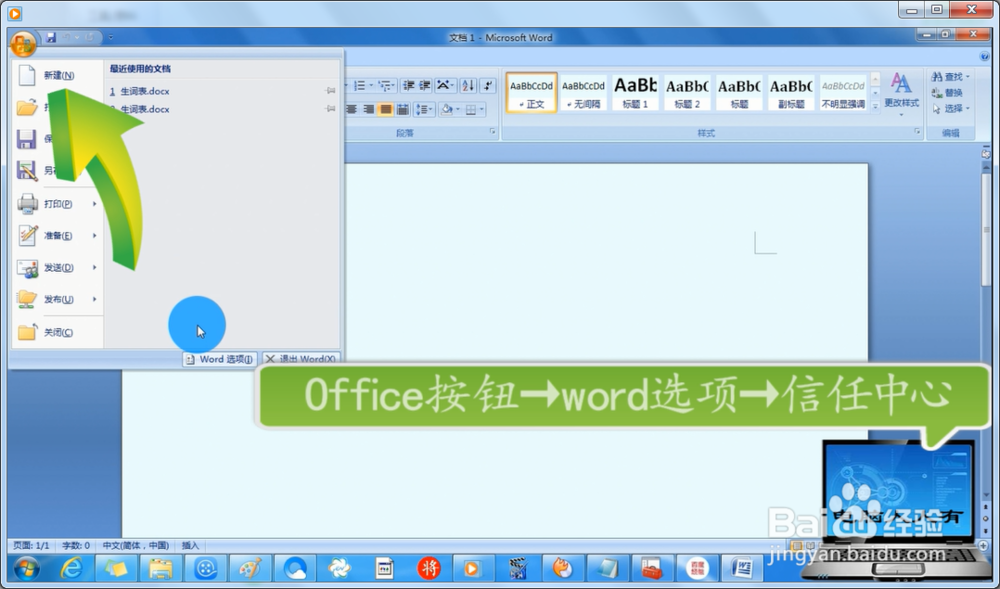Click the align right icon

[x=369, y=110]
